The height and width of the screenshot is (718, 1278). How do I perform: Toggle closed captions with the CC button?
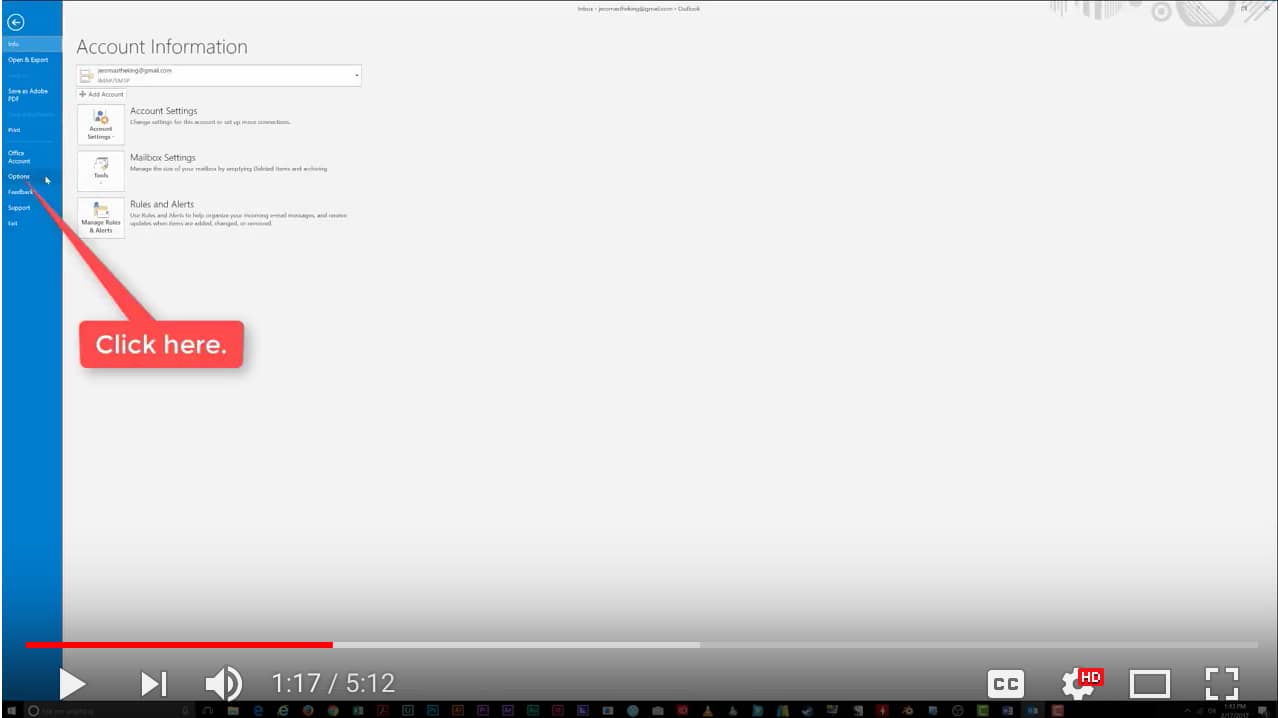point(1006,684)
